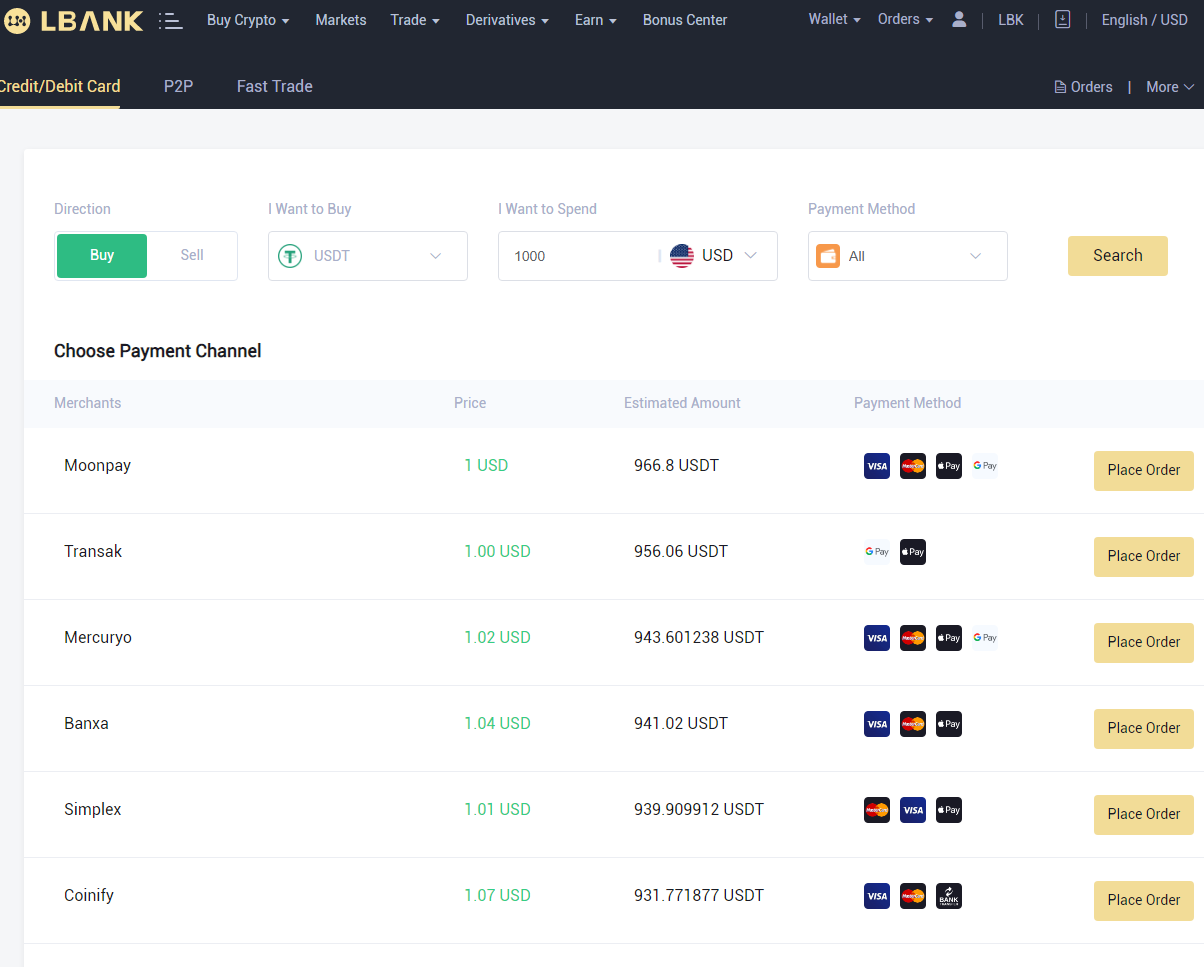This screenshot has height=967, width=1204.
Task: Open the Markets page
Action: (341, 20)
